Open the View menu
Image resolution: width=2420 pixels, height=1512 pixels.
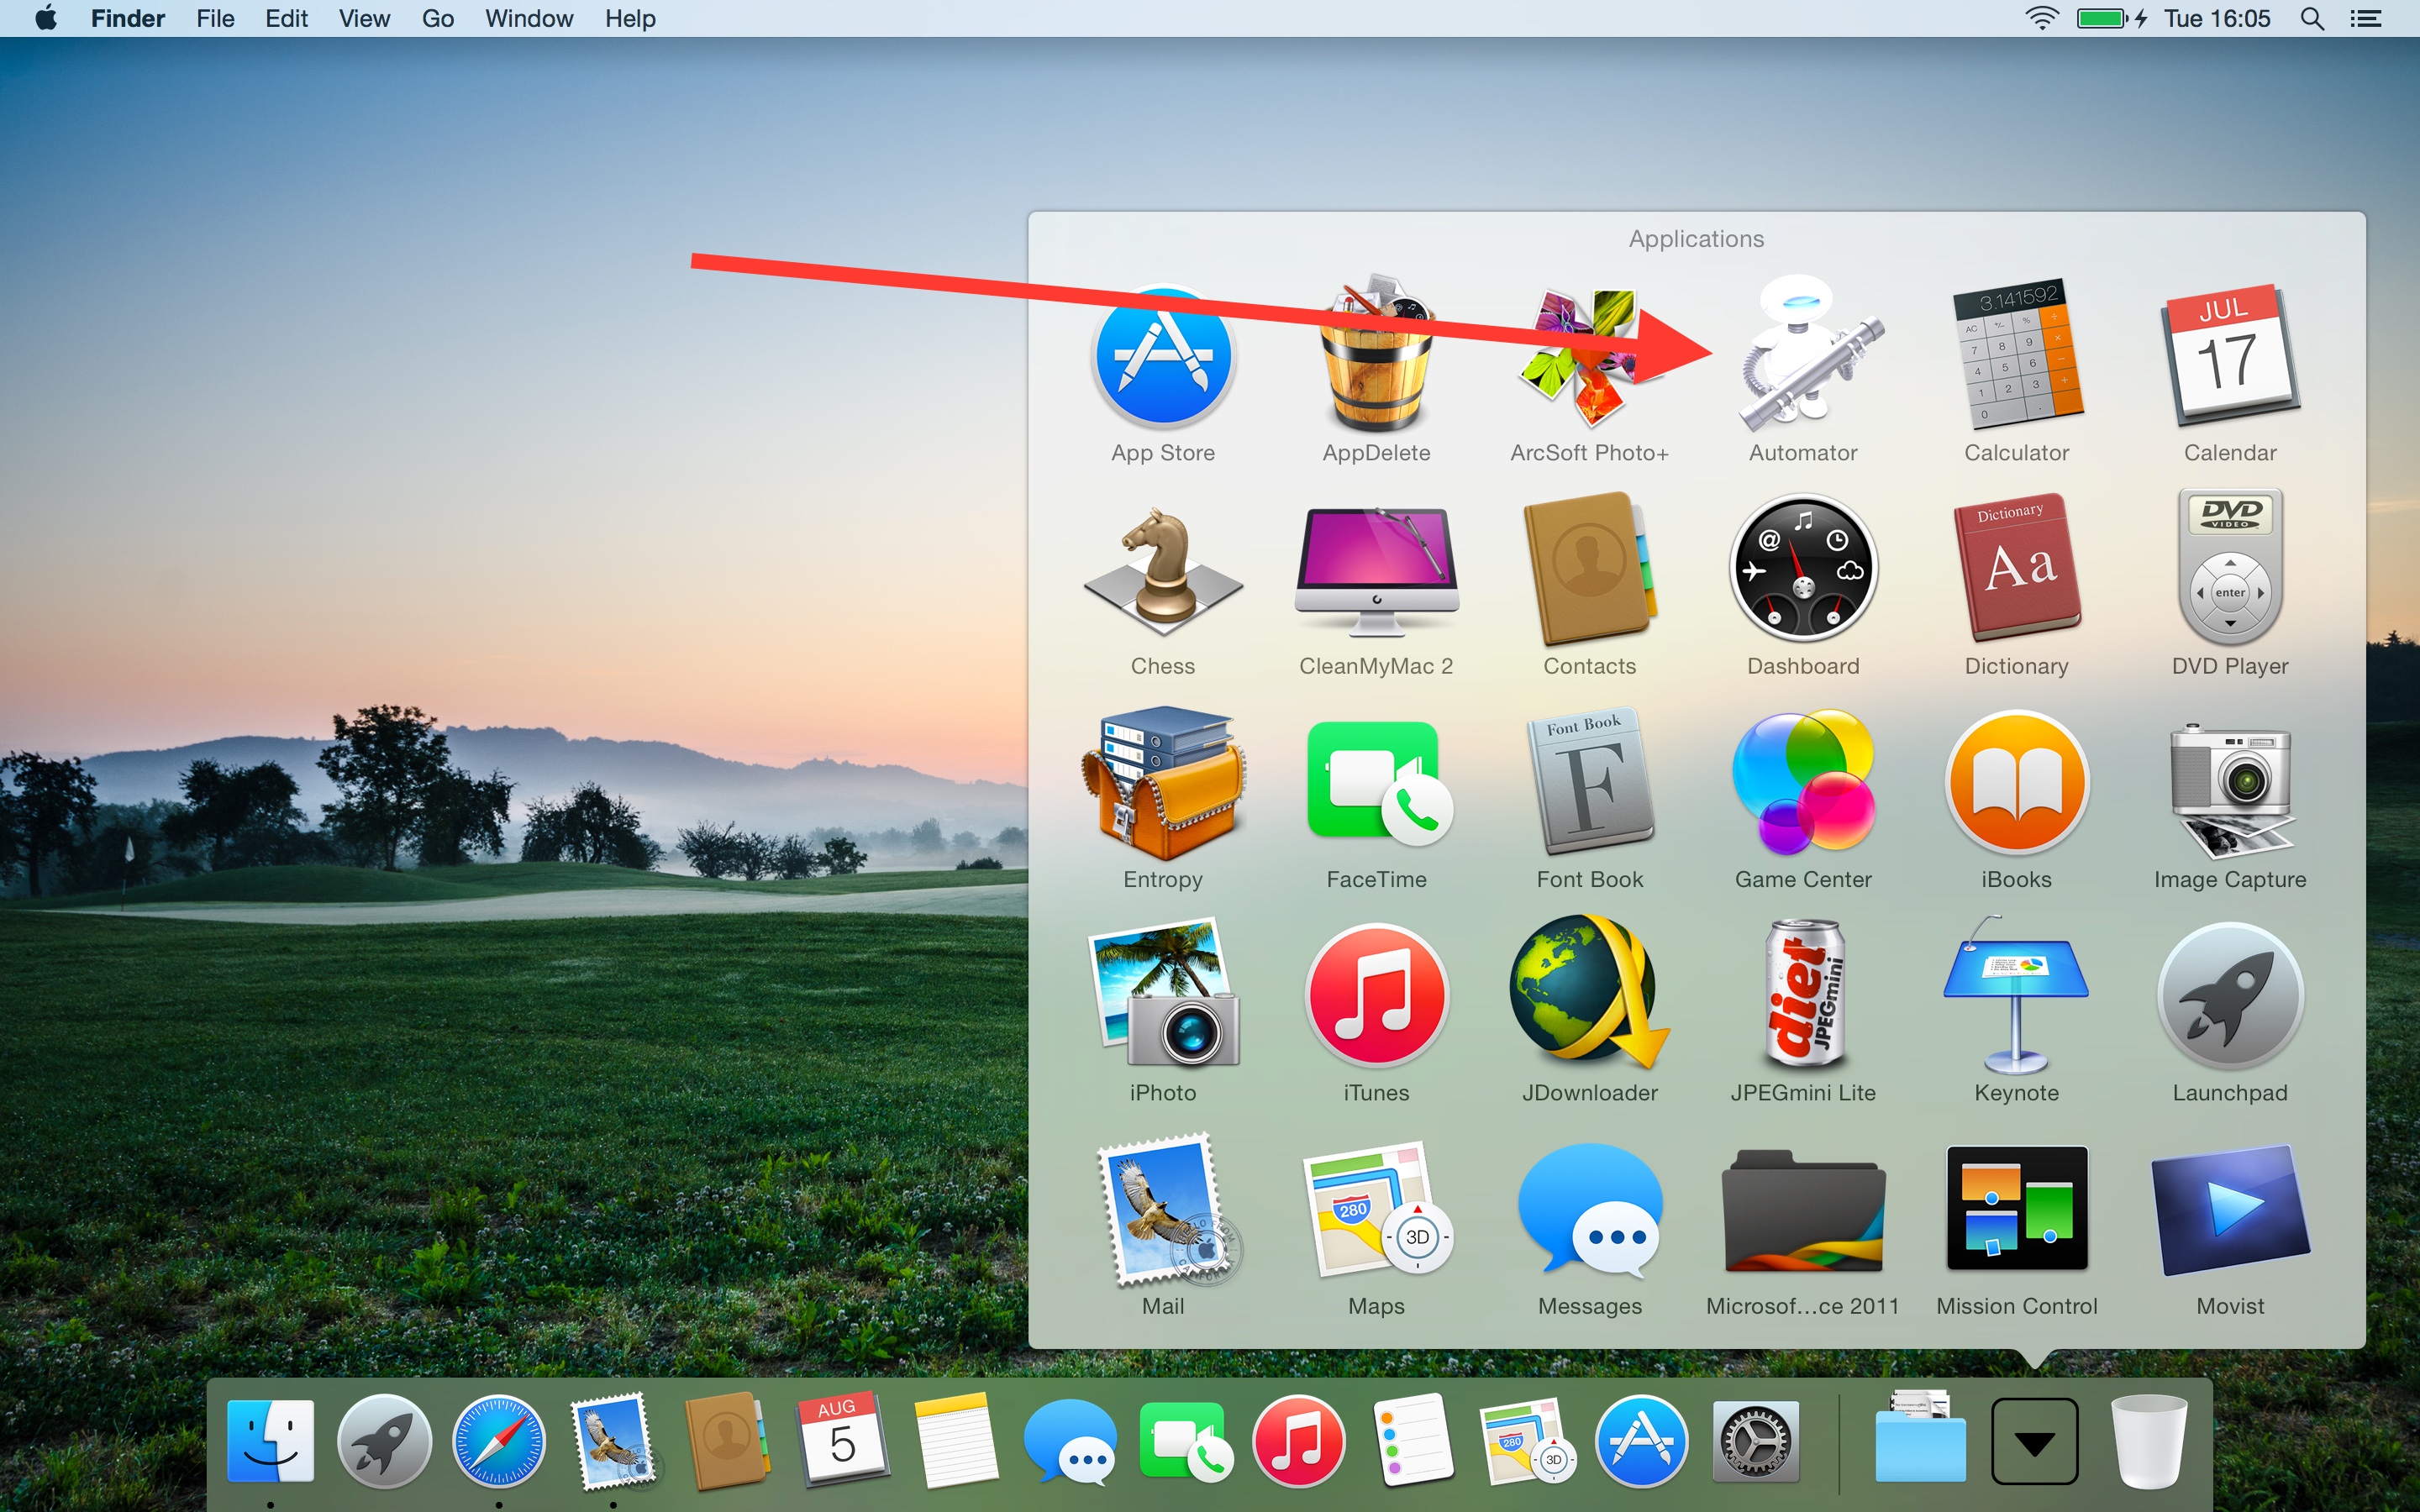(364, 18)
